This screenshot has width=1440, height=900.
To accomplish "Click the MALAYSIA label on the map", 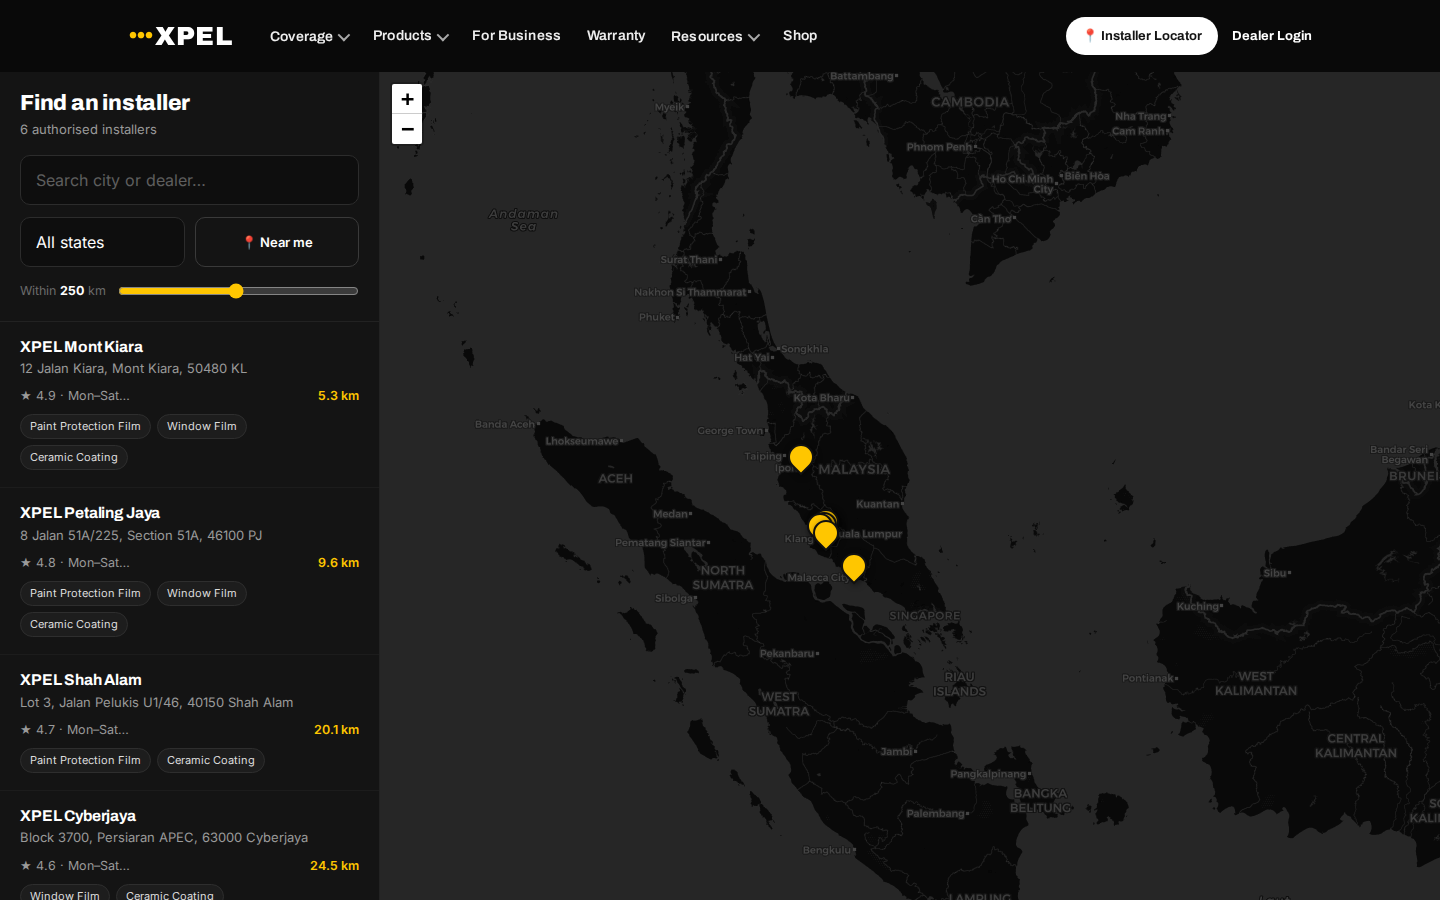I will point(854,469).
